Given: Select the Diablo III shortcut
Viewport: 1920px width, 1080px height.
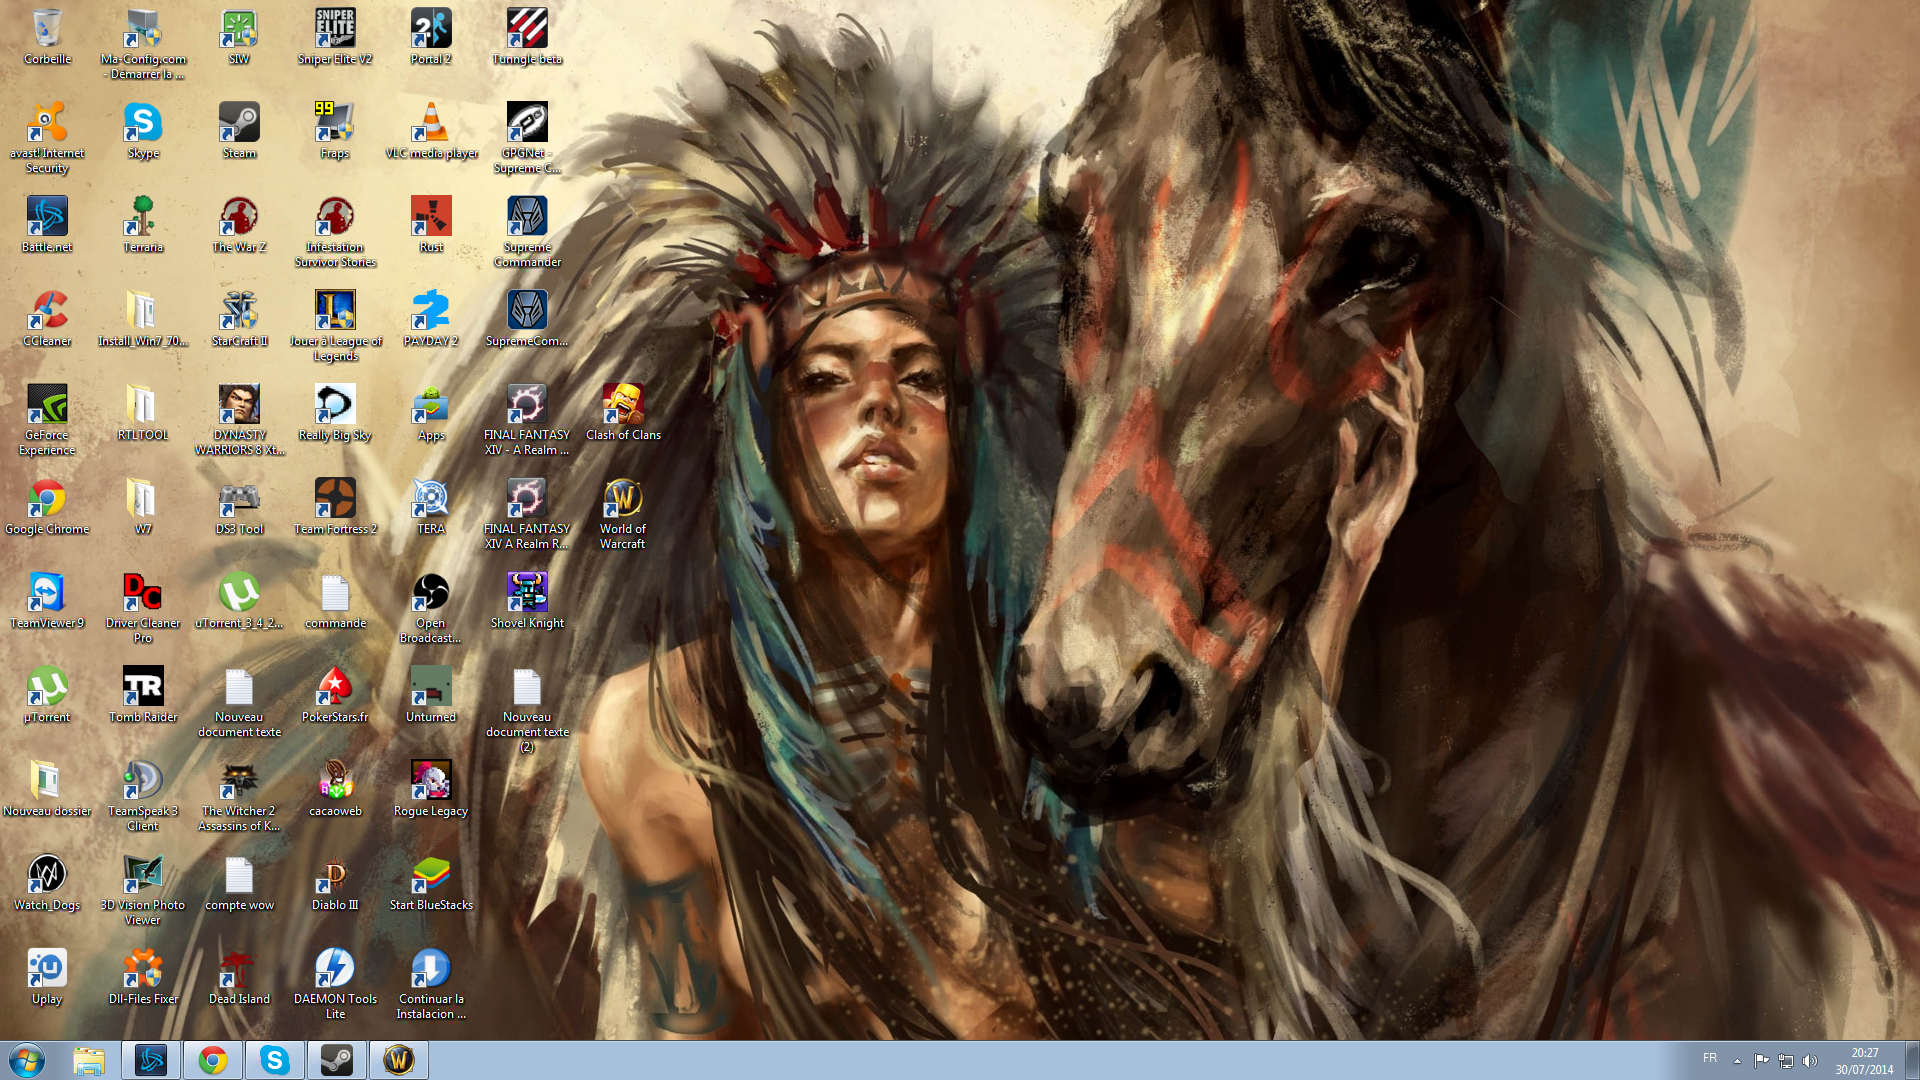Looking at the screenshot, I should click(x=335, y=883).
